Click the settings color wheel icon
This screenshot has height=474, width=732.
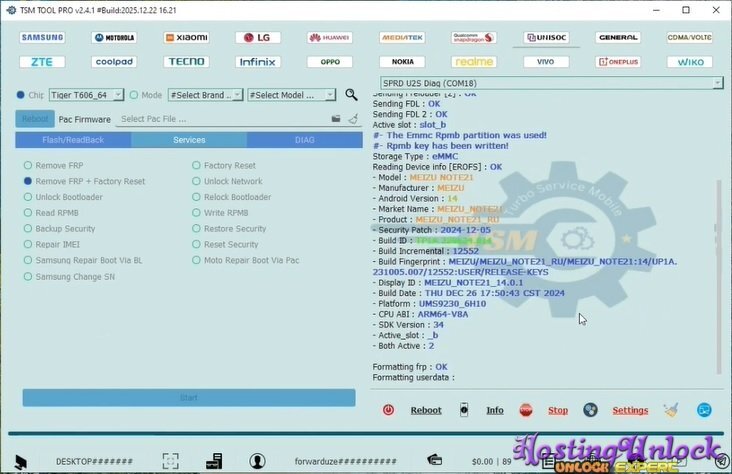pos(591,410)
